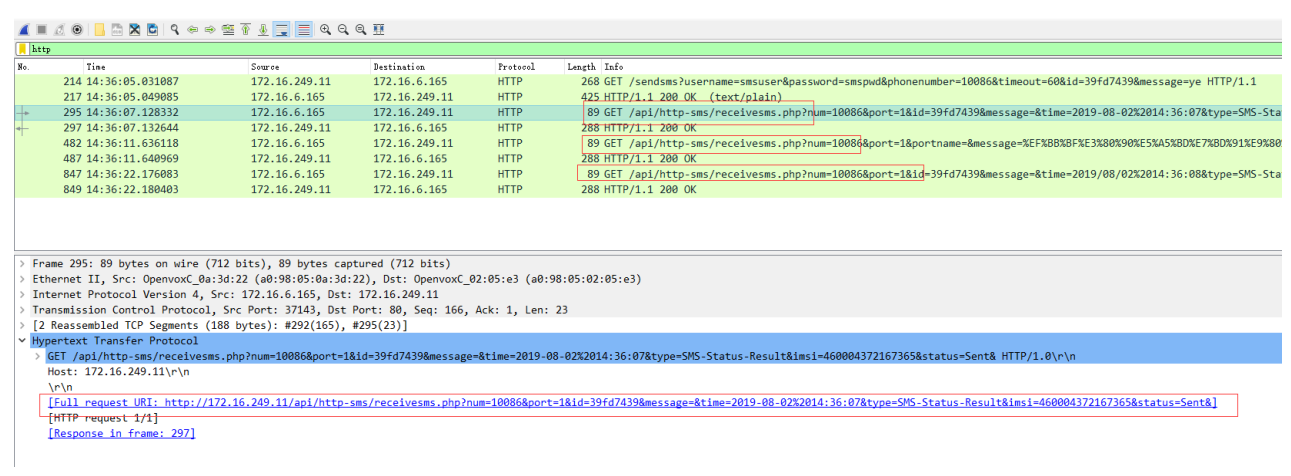Image resolution: width=1291 pixels, height=476 pixels.
Task: Start capturing packets with the shark fin icon
Action: click(24, 30)
